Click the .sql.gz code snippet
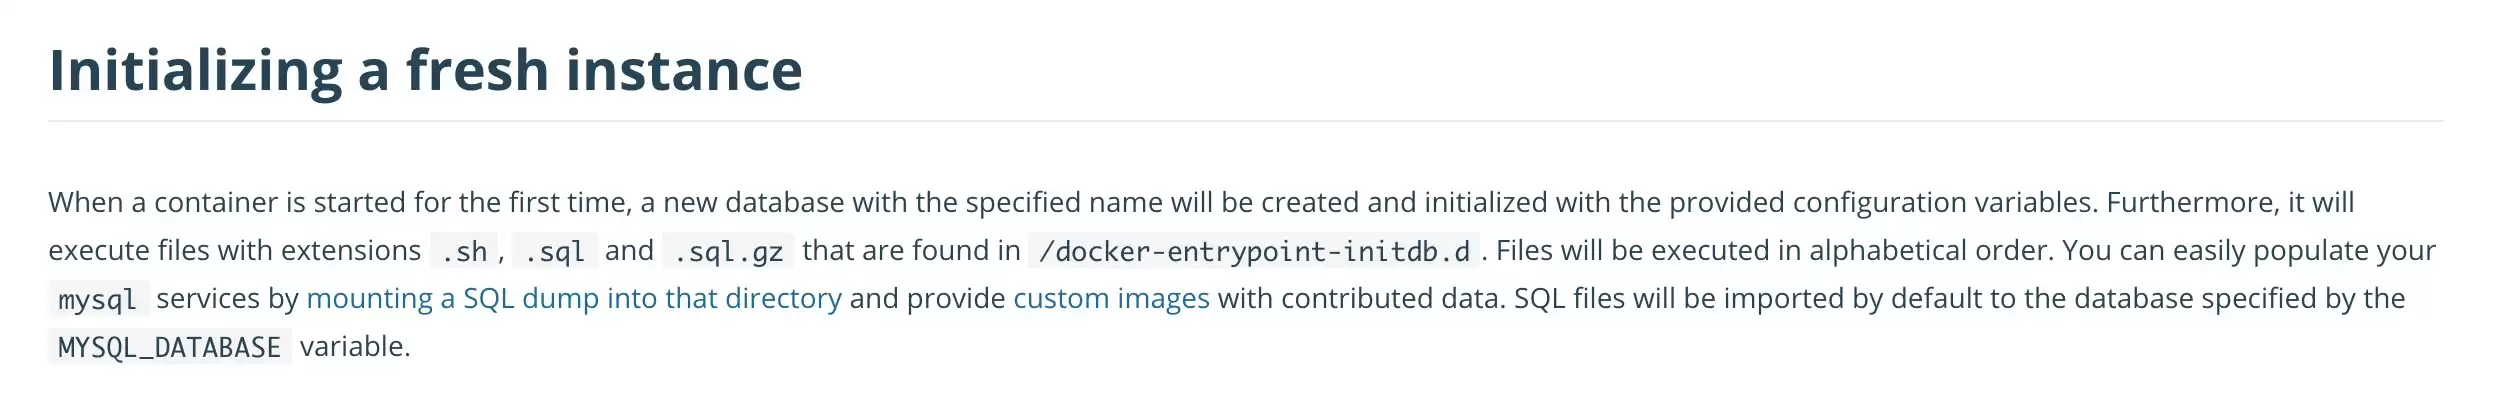Screen dimensions: 2498x416 click(728, 251)
